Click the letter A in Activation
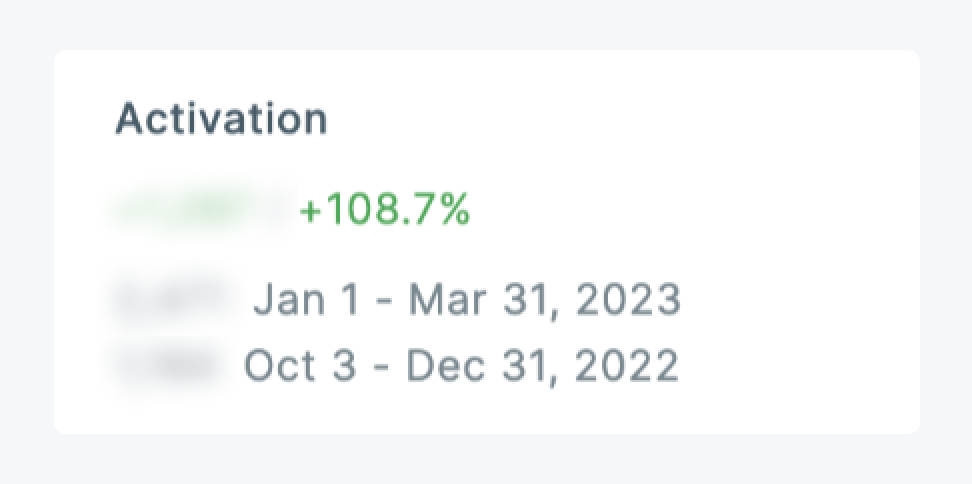972x484 pixels. coord(130,119)
